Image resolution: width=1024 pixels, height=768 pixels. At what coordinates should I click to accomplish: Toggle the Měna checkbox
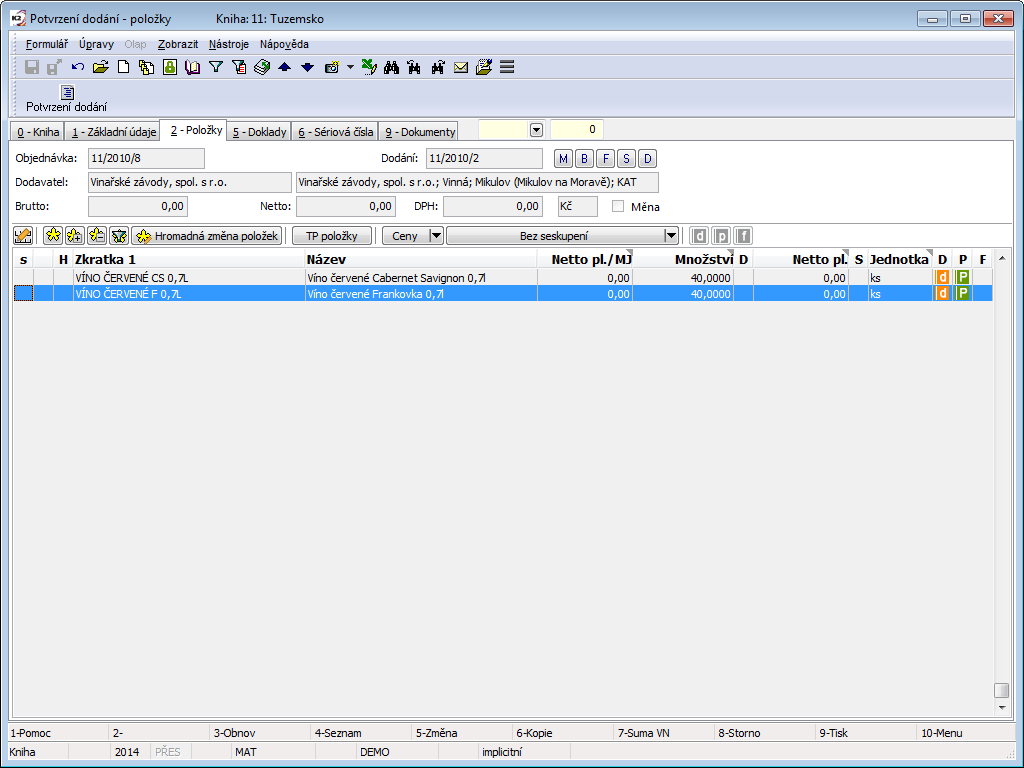coord(618,206)
